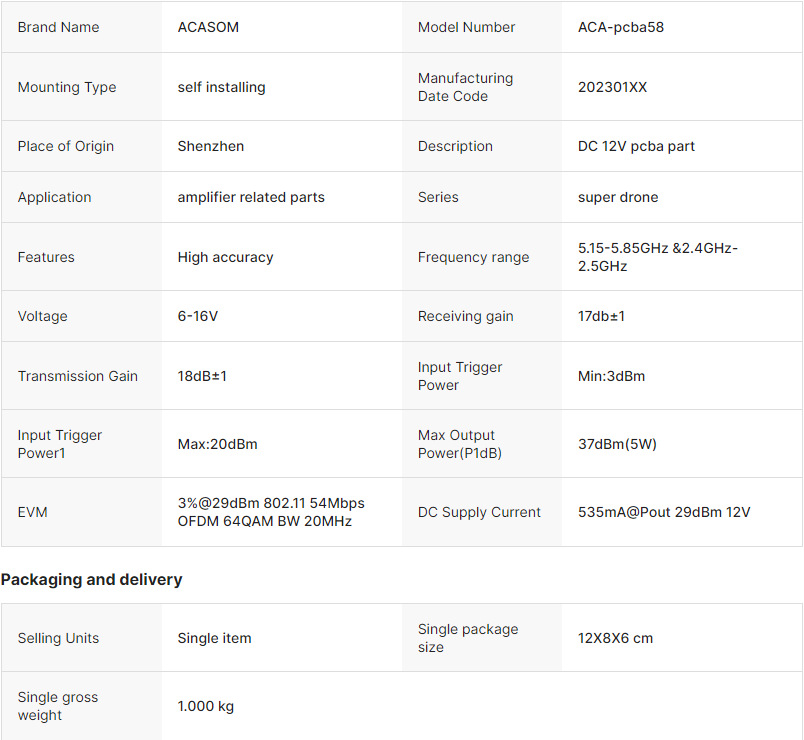Select the 37dBm(5W) max output power value
The width and height of the screenshot is (804, 740).
[617, 444]
